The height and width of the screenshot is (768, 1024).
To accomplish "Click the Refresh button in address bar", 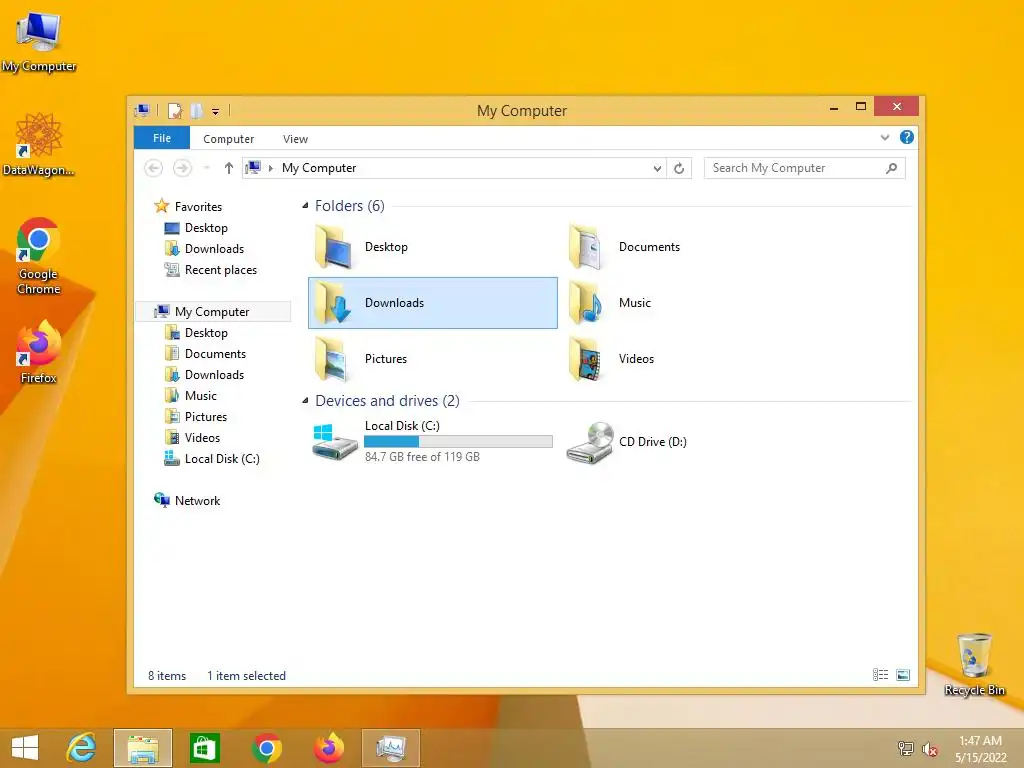I will click(x=679, y=168).
